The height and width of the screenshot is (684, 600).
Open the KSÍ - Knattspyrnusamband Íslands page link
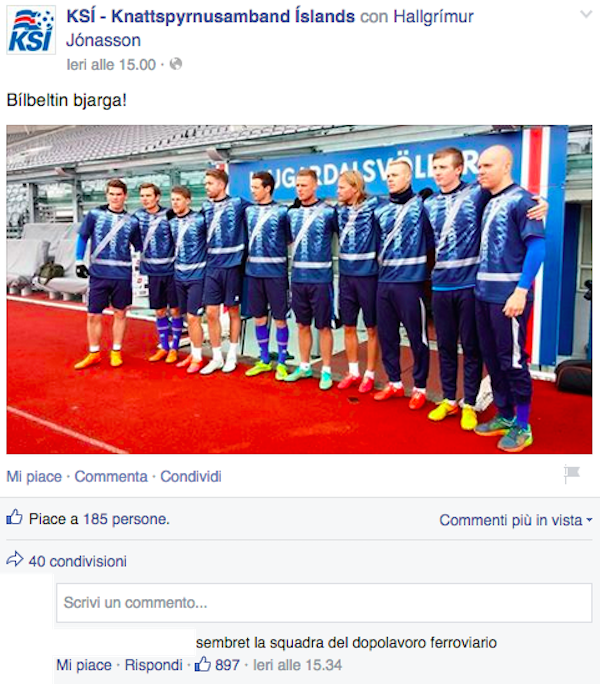[210, 17]
